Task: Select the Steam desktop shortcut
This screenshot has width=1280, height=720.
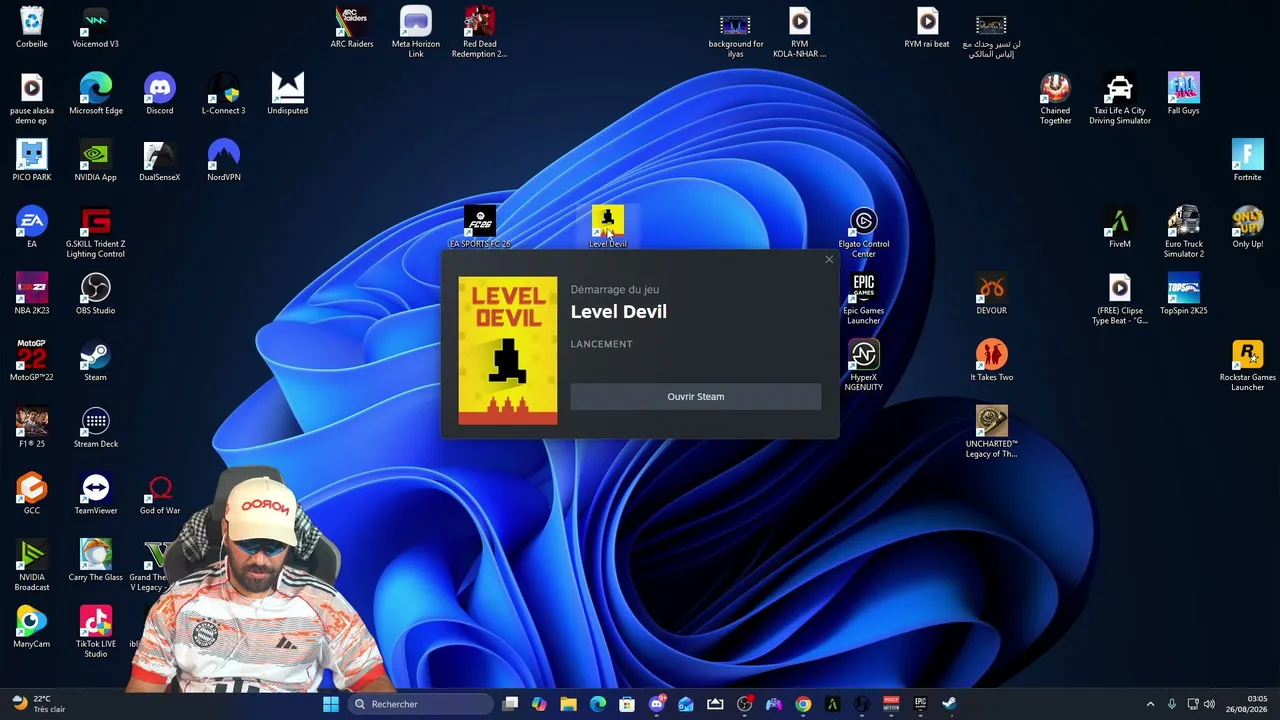Action: (x=96, y=361)
